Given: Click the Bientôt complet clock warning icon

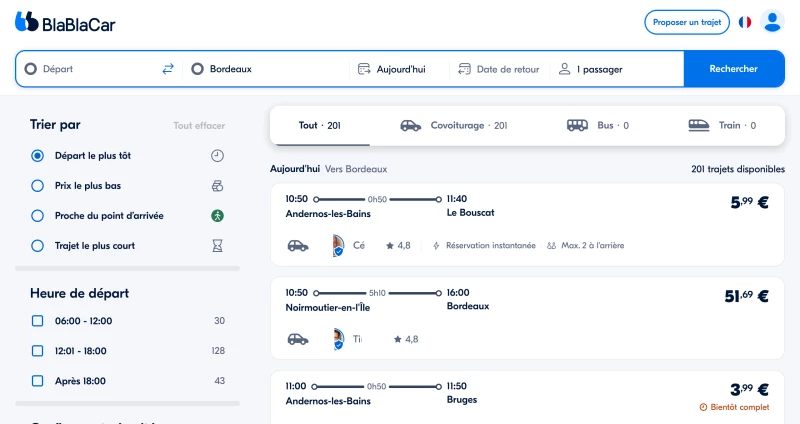Looking at the screenshot, I should click(x=704, y=407).
